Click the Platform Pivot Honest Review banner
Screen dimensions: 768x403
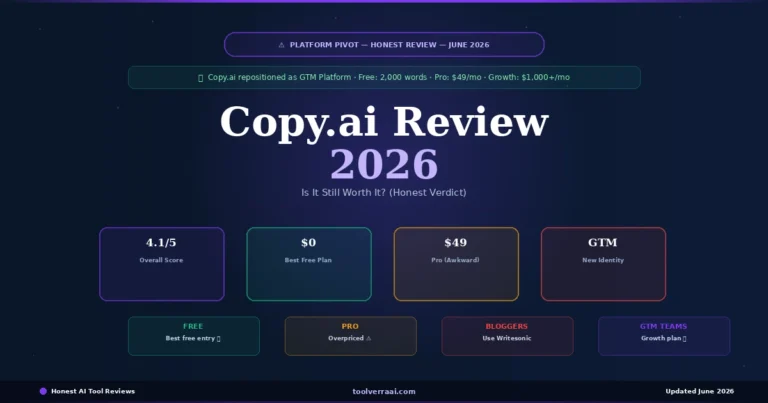click(x=384, y=45)
